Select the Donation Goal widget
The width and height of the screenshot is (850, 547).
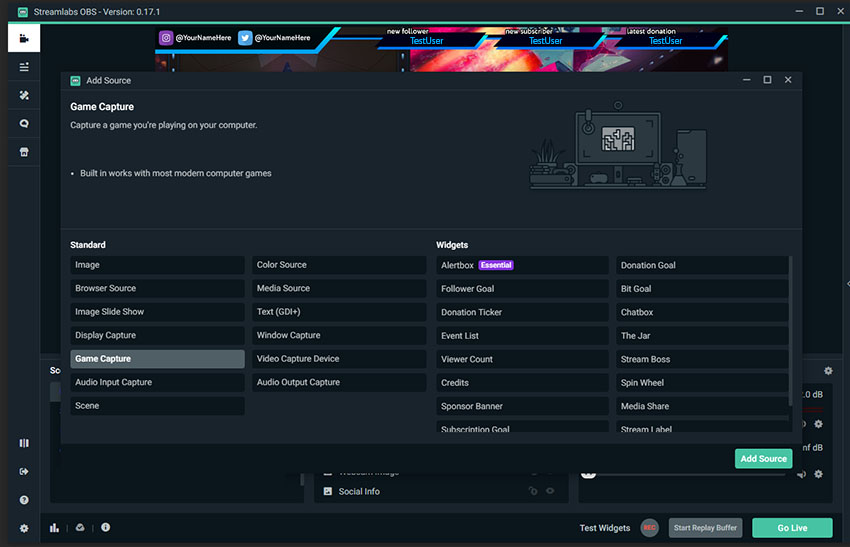click(702, 265)
